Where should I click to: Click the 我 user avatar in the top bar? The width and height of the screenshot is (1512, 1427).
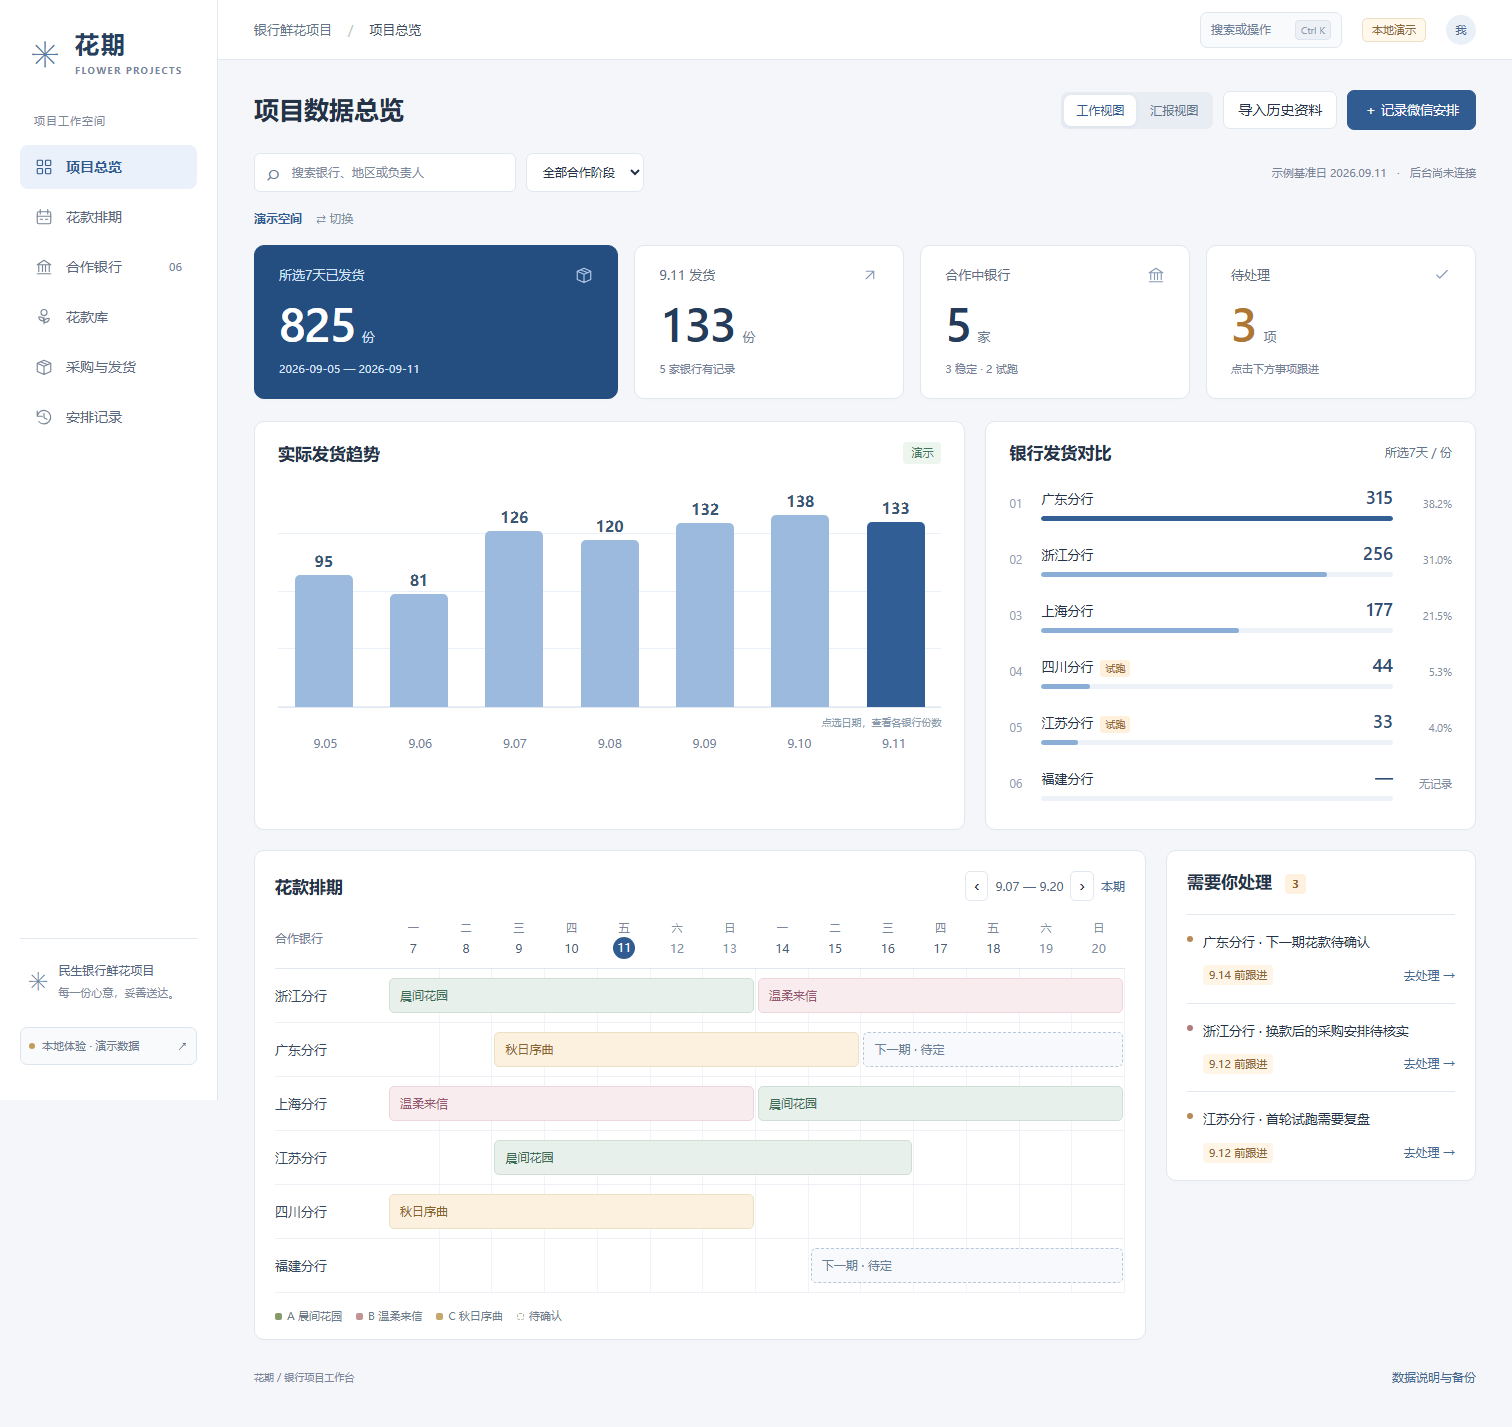[x=1461, y=30]
